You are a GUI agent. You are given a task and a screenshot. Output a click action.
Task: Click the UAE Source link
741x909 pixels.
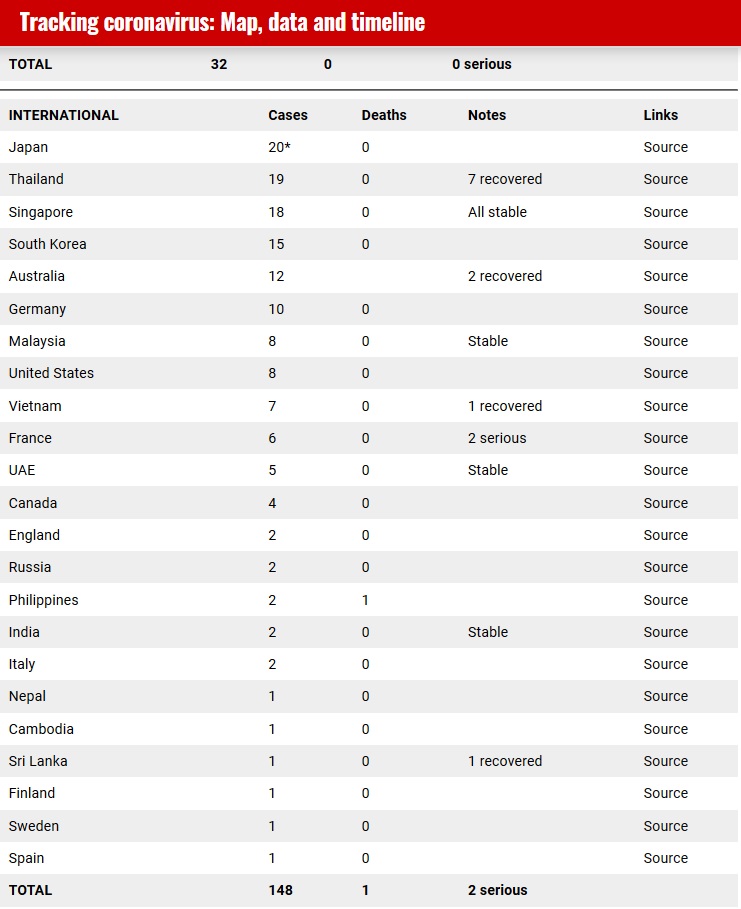point(665,470)
